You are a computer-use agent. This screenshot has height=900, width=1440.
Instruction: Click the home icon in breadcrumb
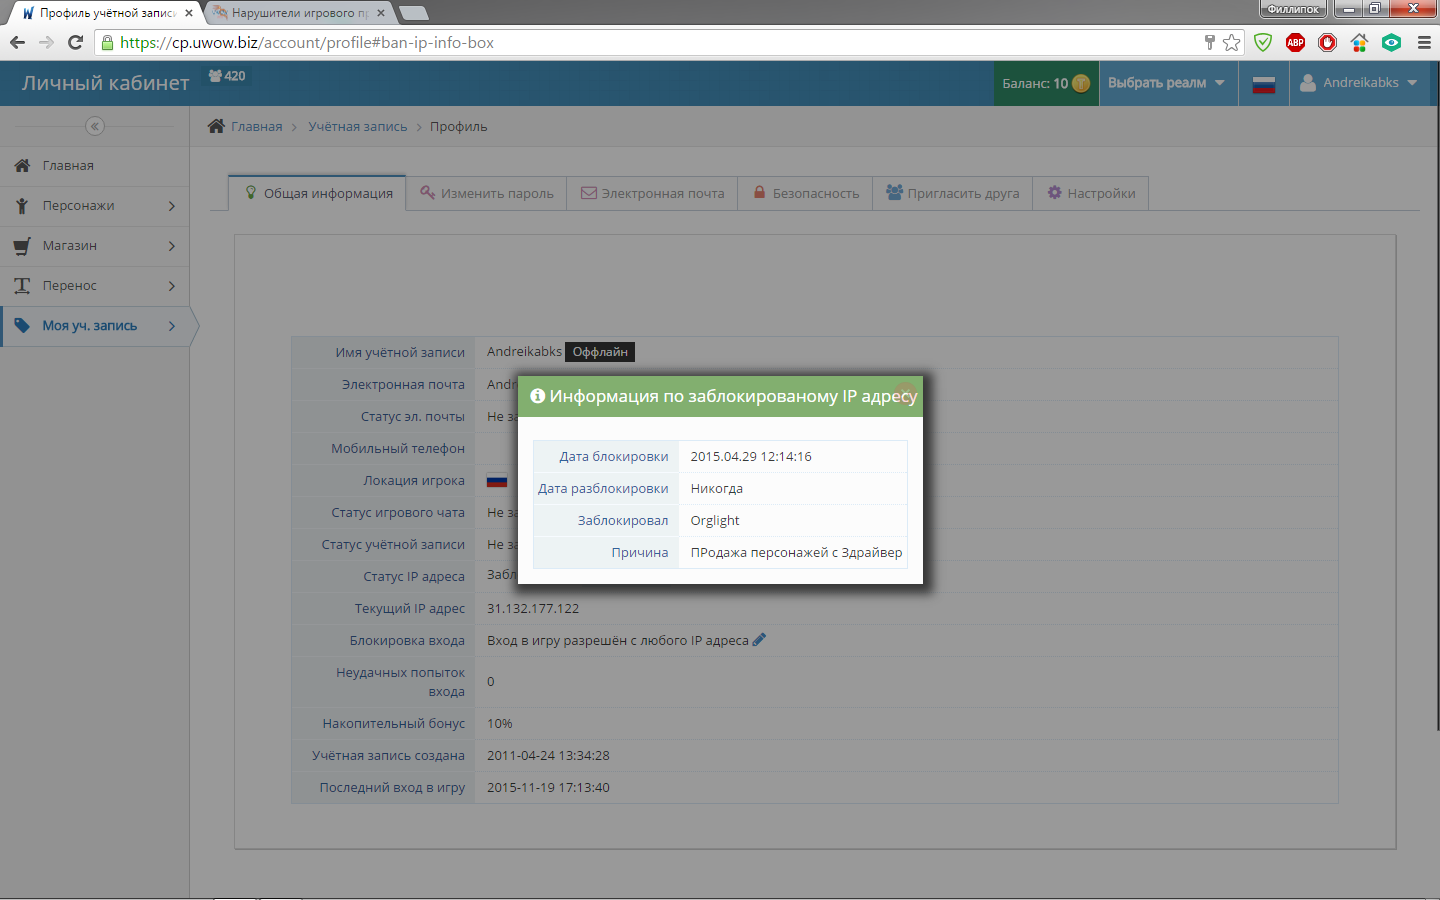tap(216, 126)
